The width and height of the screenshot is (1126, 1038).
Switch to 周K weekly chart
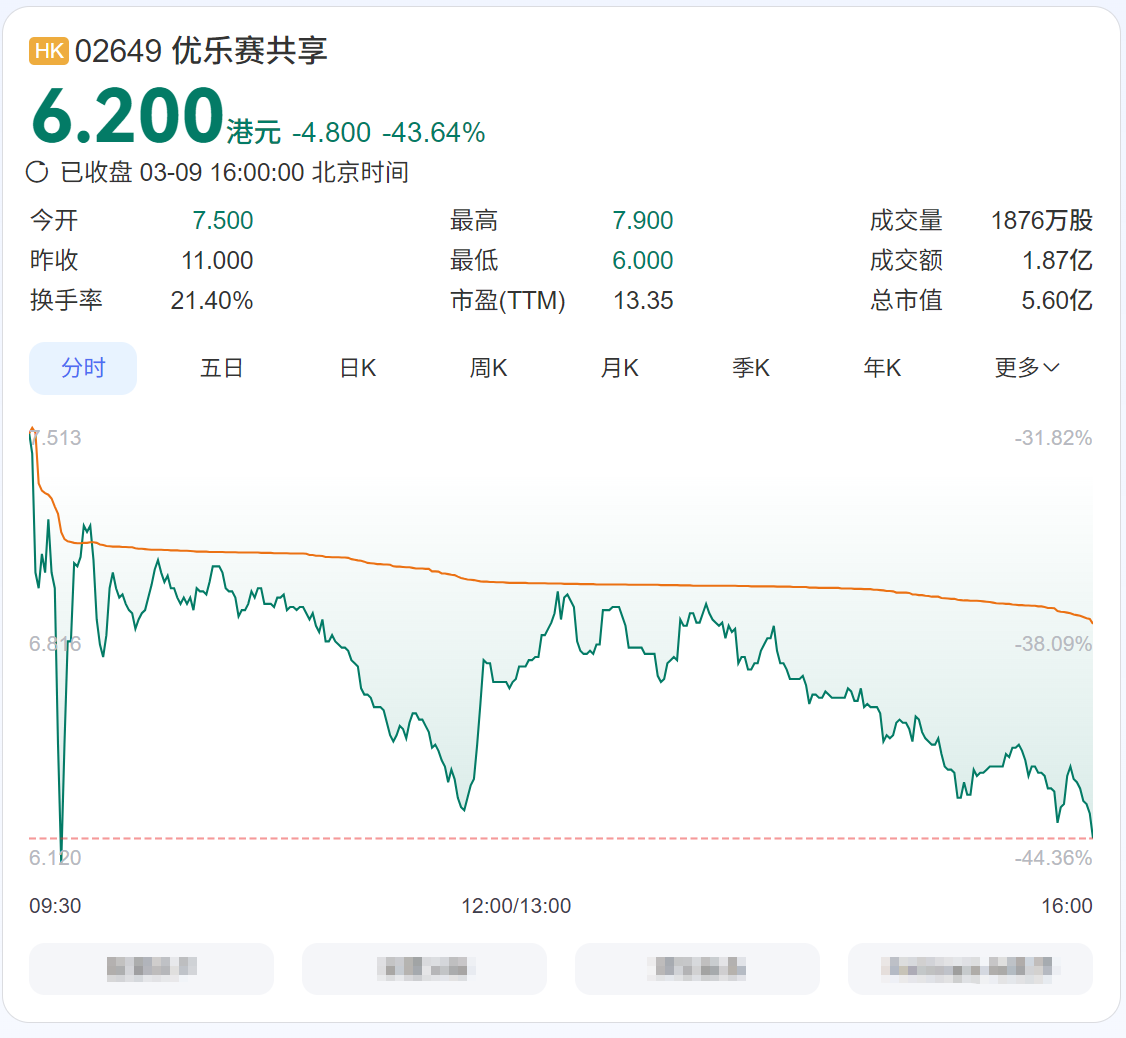[x=489, y=368]
